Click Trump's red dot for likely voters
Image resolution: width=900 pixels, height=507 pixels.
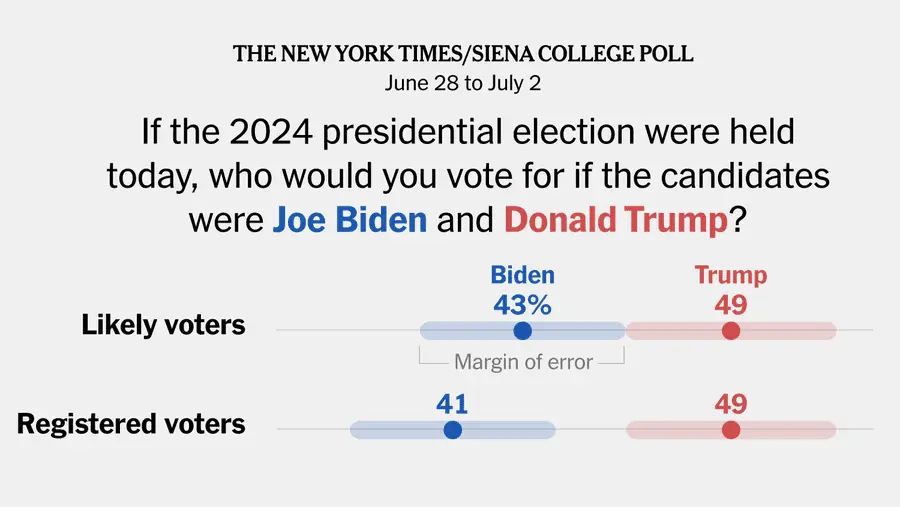click(731, 331)
